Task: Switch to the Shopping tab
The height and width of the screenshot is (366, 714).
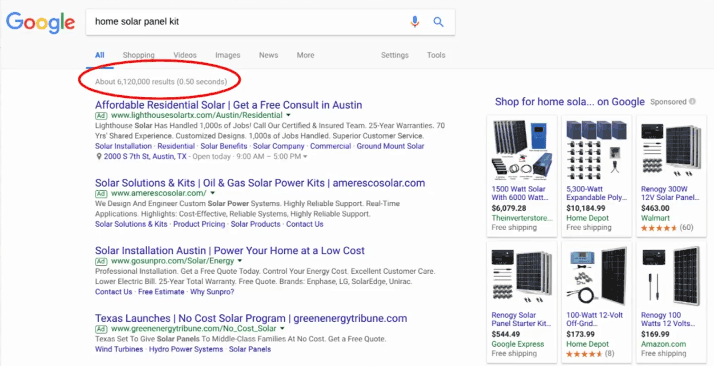Action: pos(138,55)
